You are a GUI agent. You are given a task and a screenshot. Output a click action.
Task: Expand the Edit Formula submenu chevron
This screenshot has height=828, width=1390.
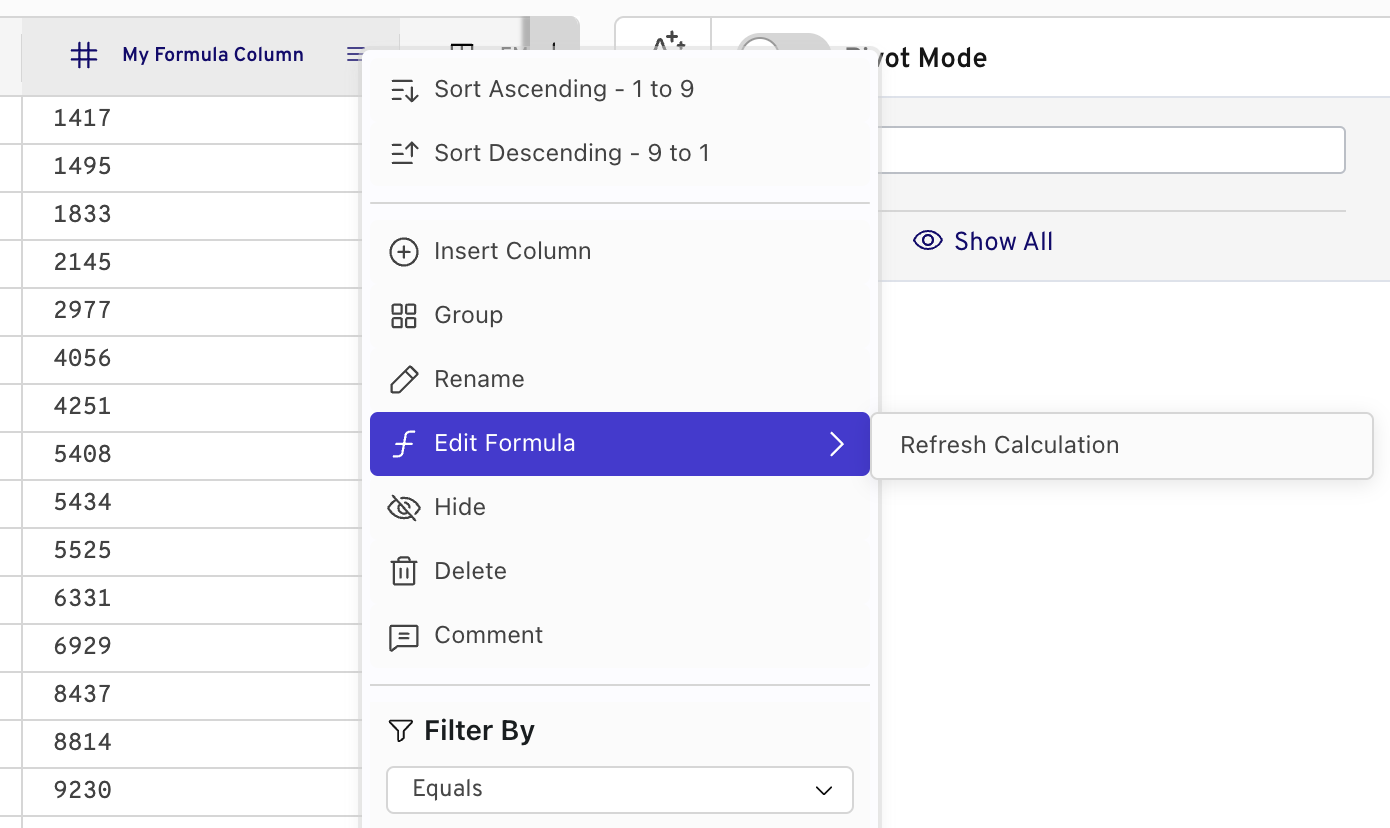[x=837, y=444]
